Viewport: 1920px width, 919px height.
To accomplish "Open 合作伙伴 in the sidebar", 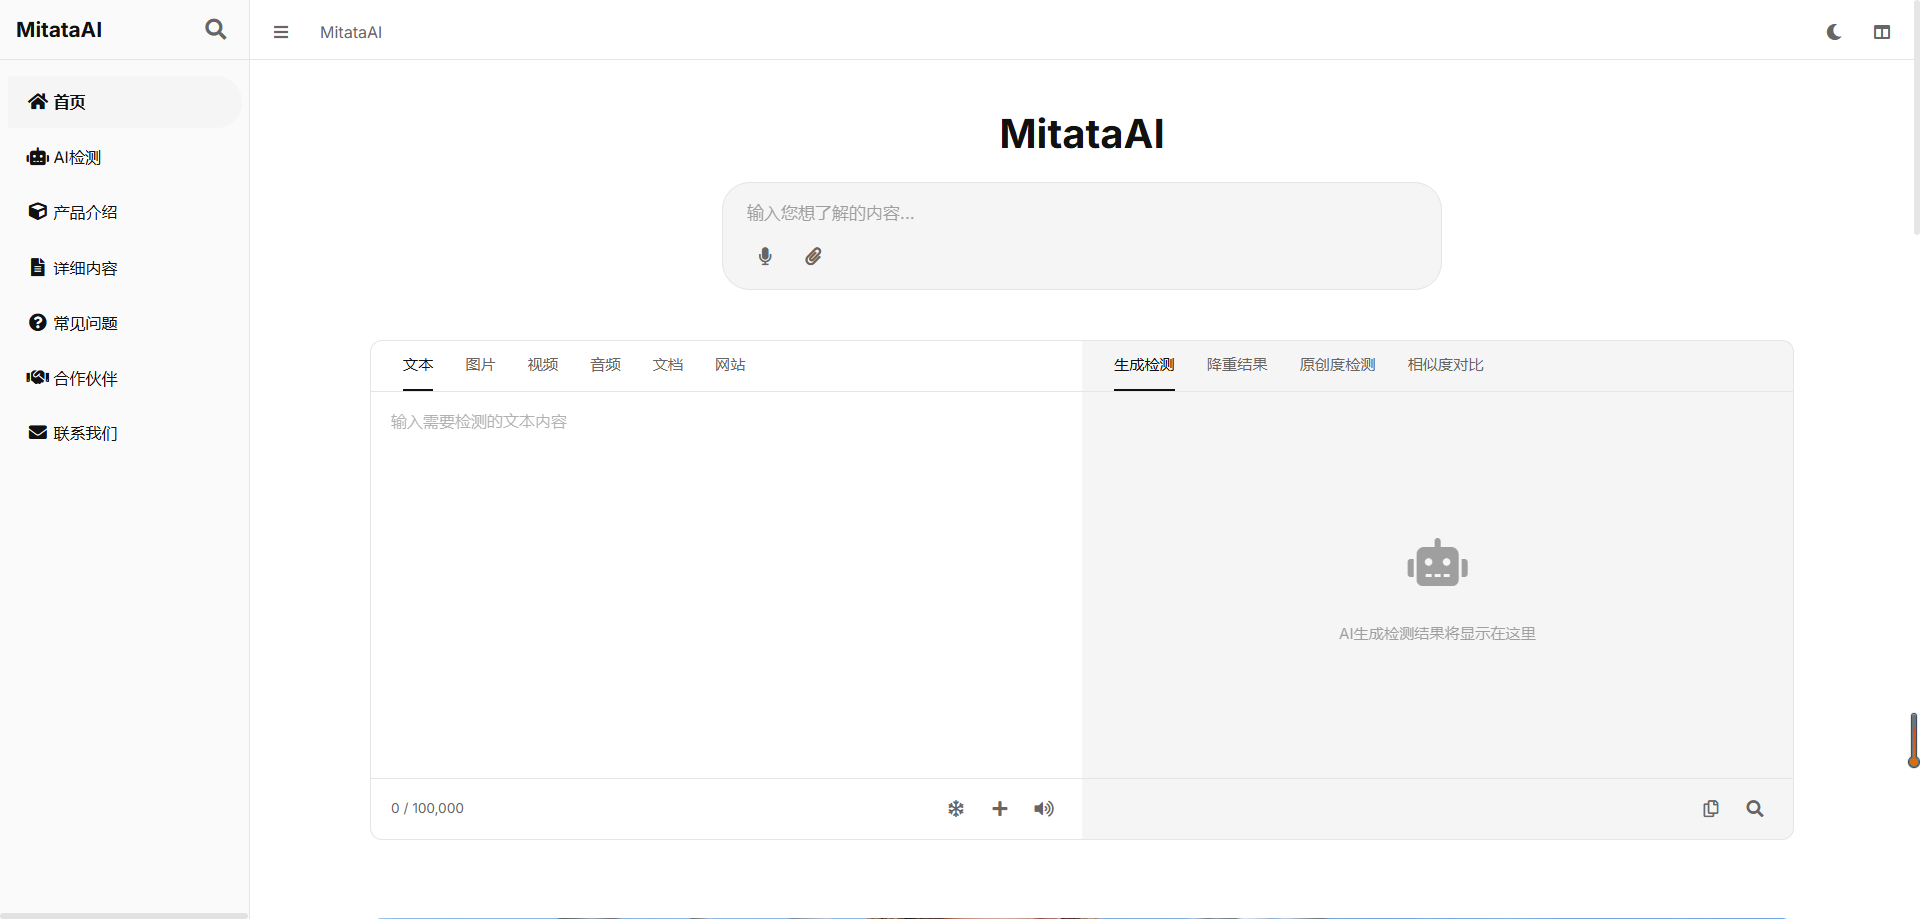I will [125, 378].
